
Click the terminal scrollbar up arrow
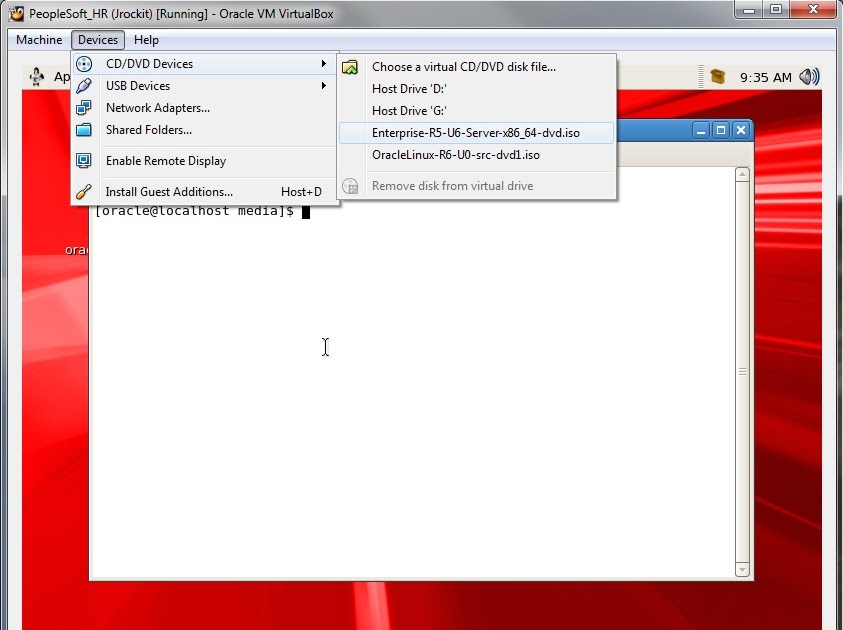742,174
